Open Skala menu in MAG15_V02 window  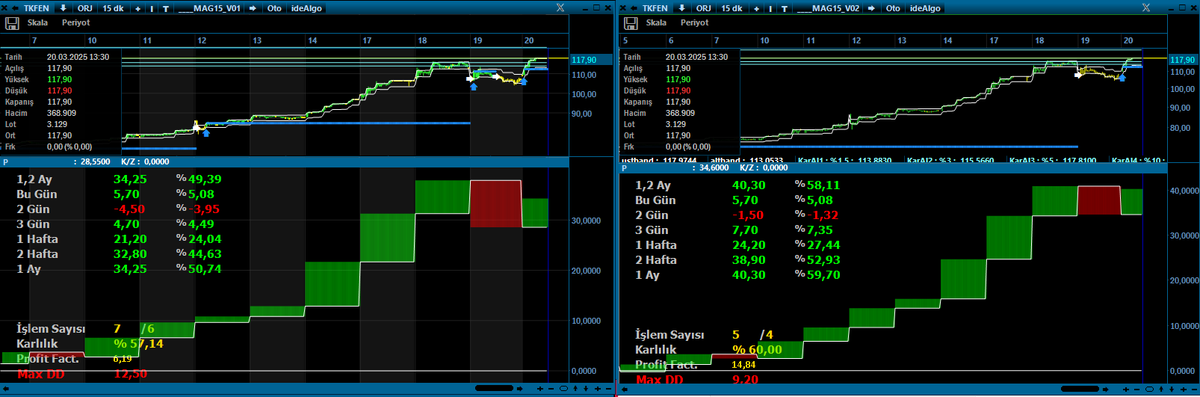[x=657, y=22]
